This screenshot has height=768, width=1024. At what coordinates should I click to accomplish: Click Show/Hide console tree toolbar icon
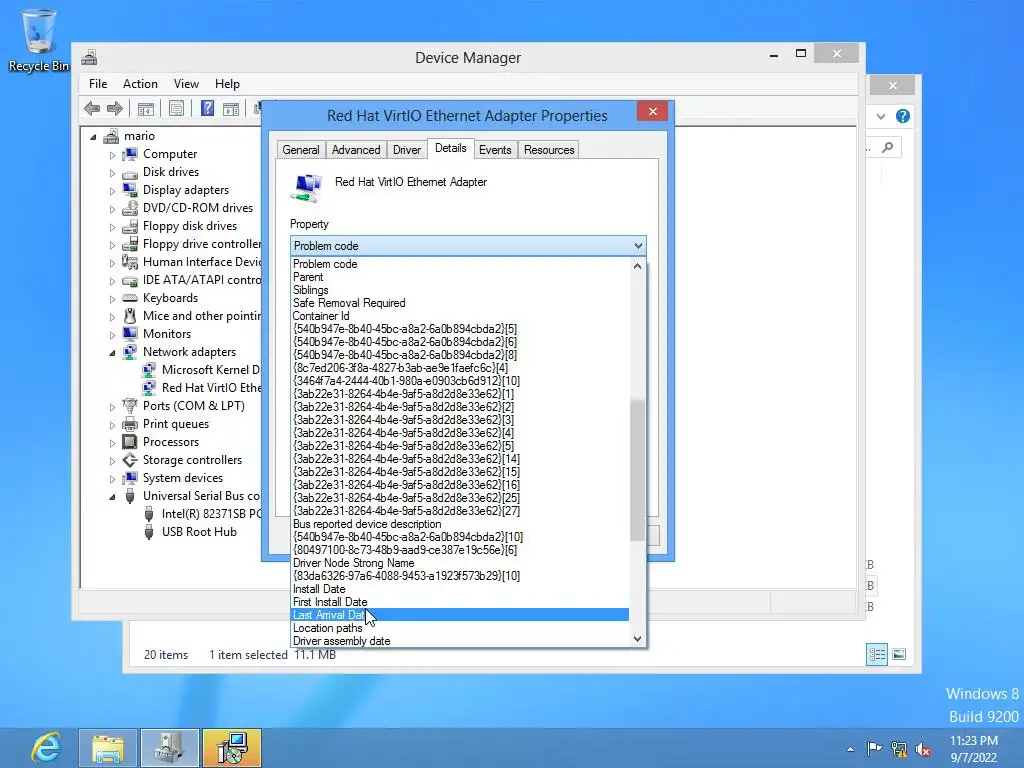point(146,108)
